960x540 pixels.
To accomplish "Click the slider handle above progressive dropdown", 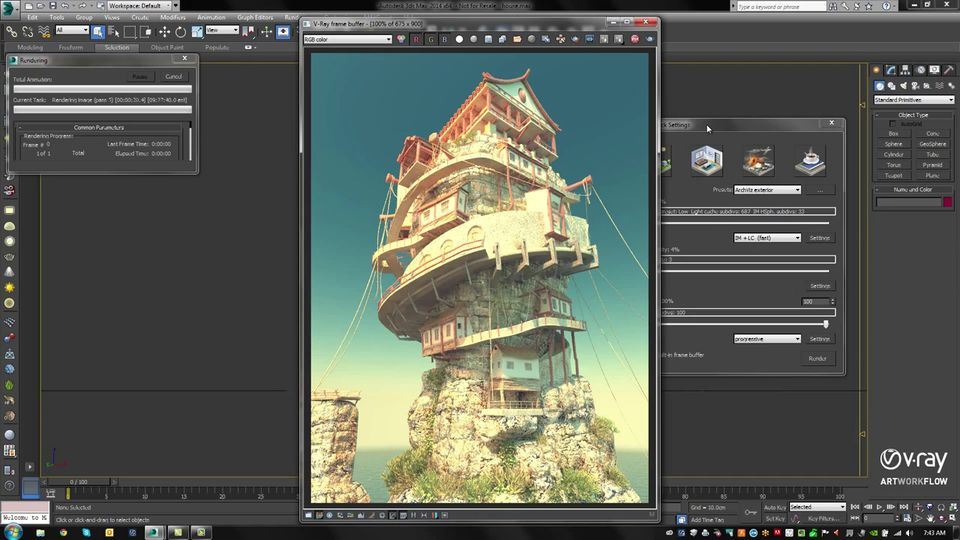I will pyautogui.click(x=826, y=324).
